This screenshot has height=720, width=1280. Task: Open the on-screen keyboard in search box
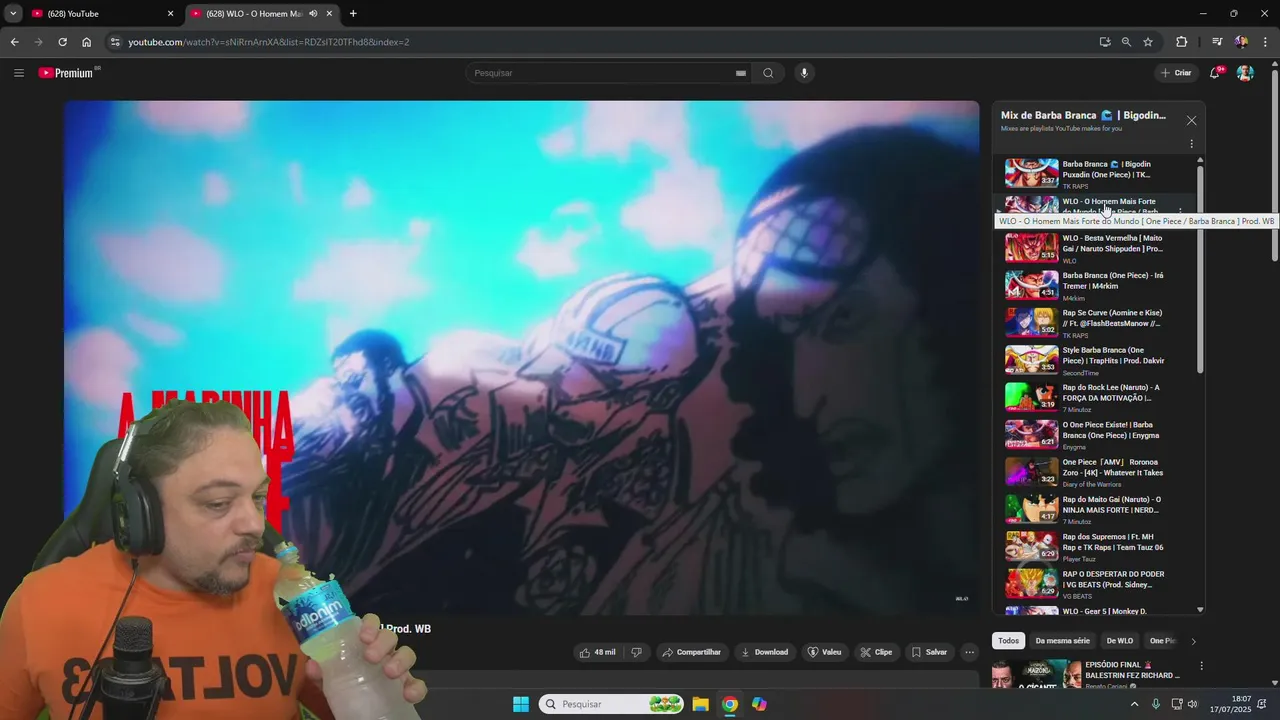pyautogui.click(x=741, y=73)
